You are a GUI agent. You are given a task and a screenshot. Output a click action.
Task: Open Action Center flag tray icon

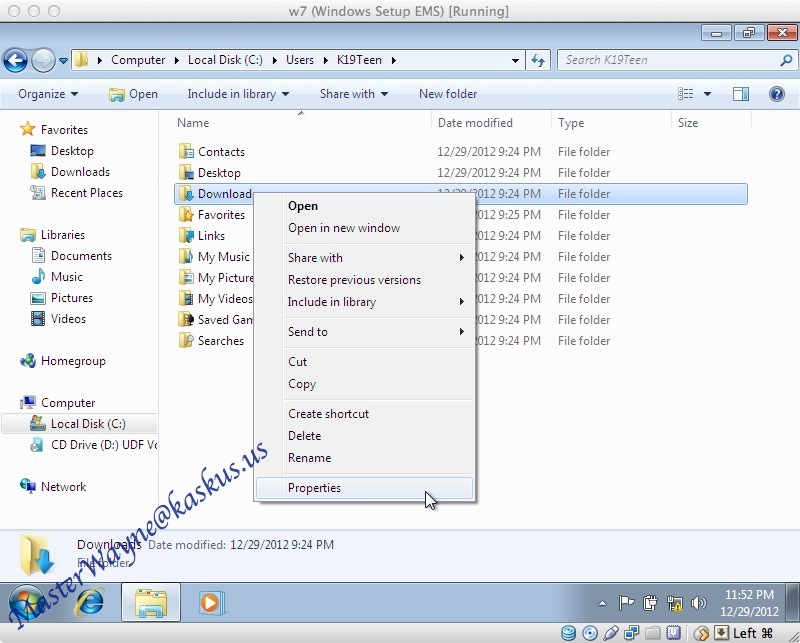(x=626, y=603)
